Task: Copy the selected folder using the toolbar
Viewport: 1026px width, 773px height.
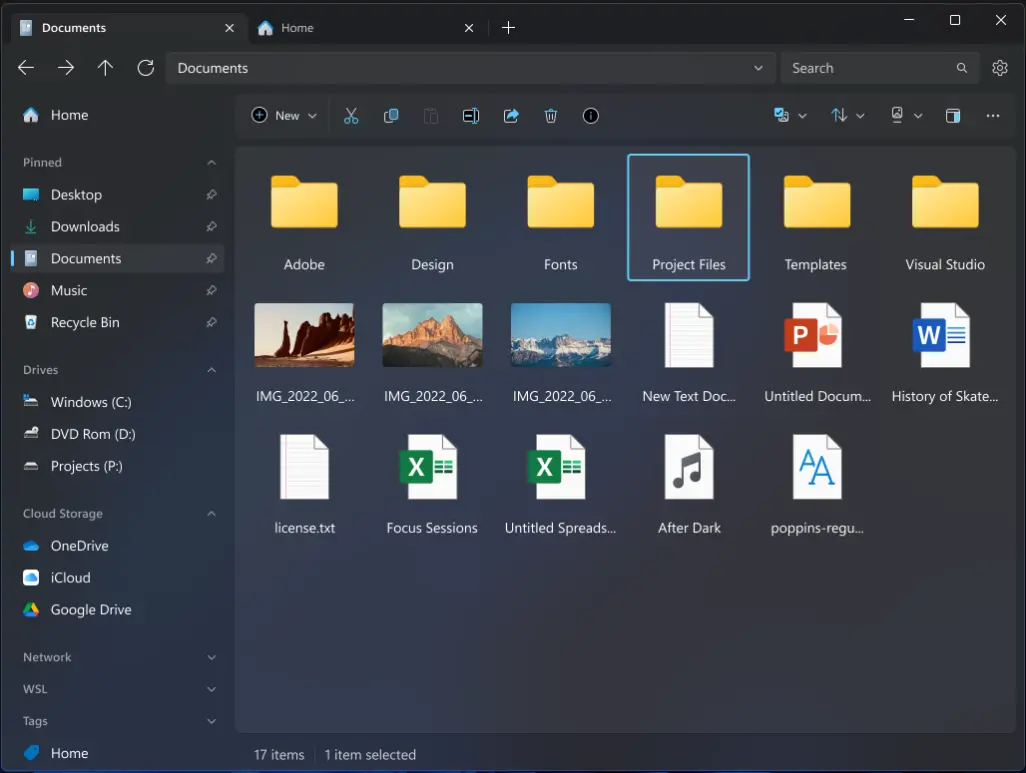Action: 391,115
